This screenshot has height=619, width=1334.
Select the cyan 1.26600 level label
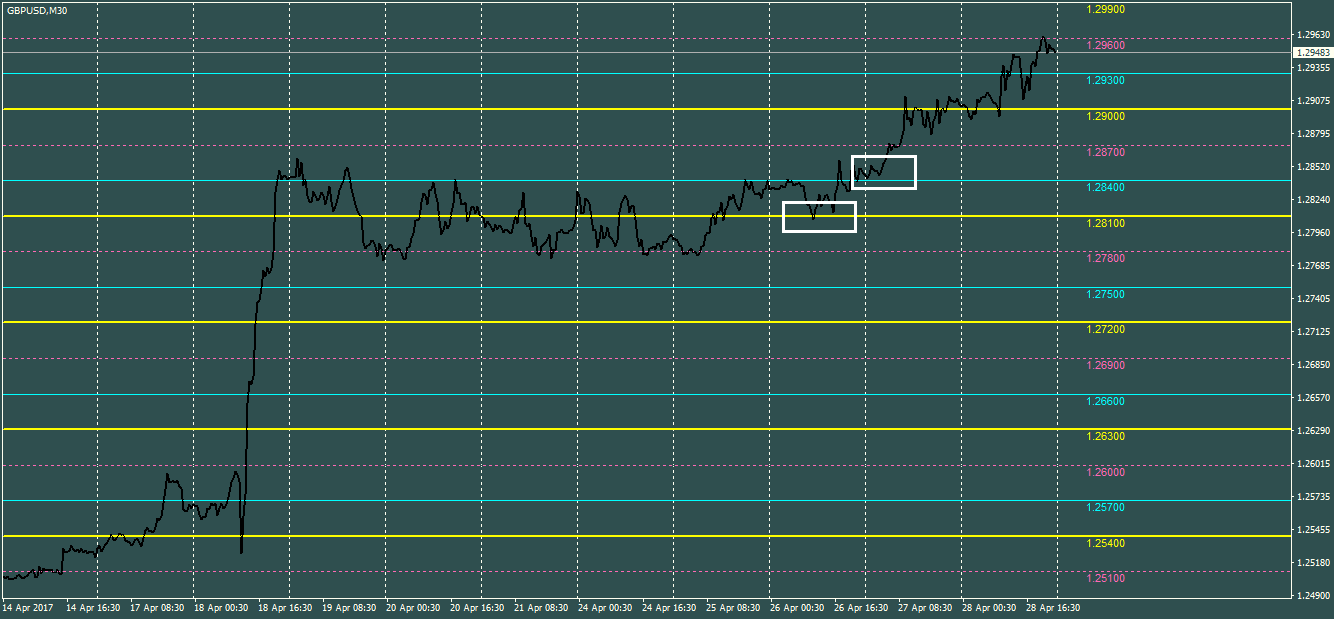click(1105, 401)
